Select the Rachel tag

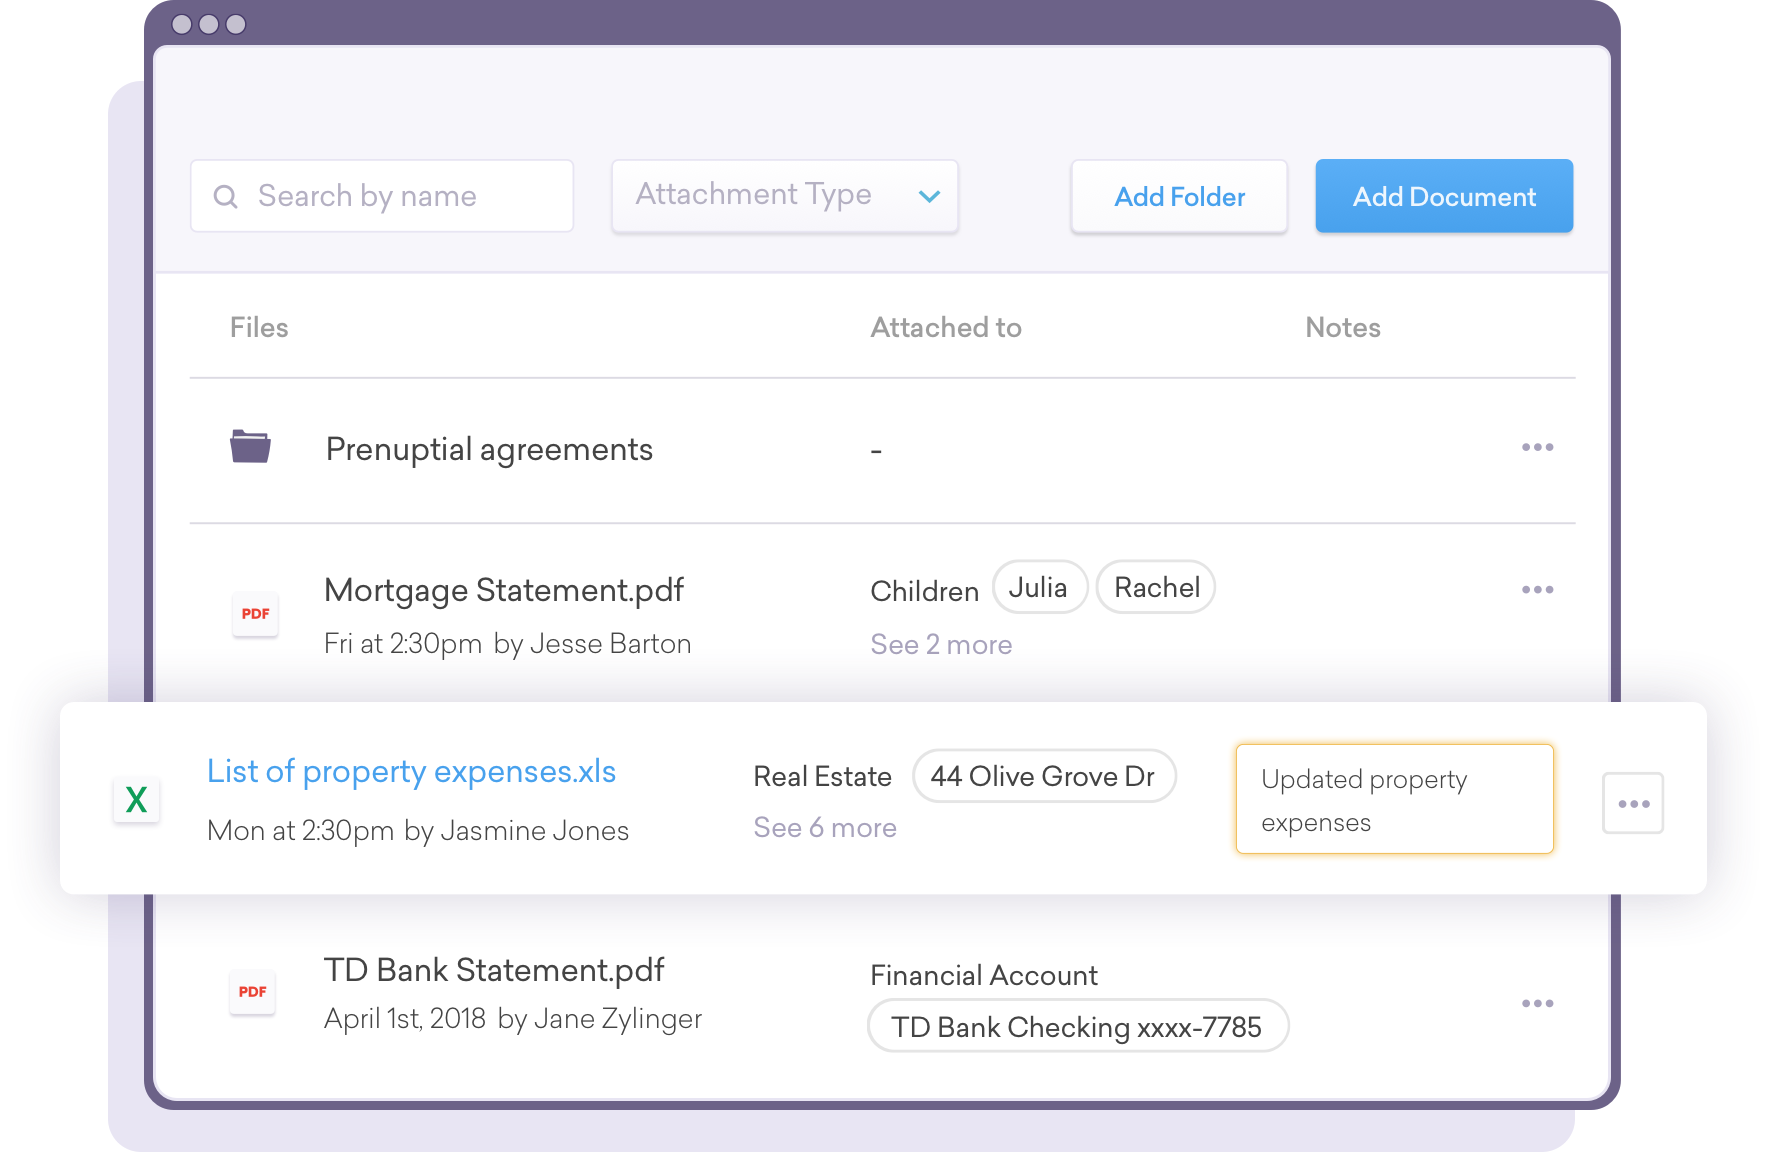[1156, 588]
